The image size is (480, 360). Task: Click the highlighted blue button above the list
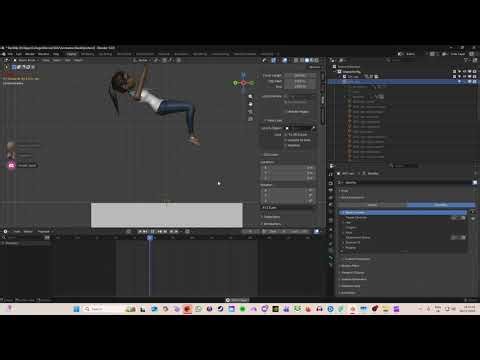point(441,205)
